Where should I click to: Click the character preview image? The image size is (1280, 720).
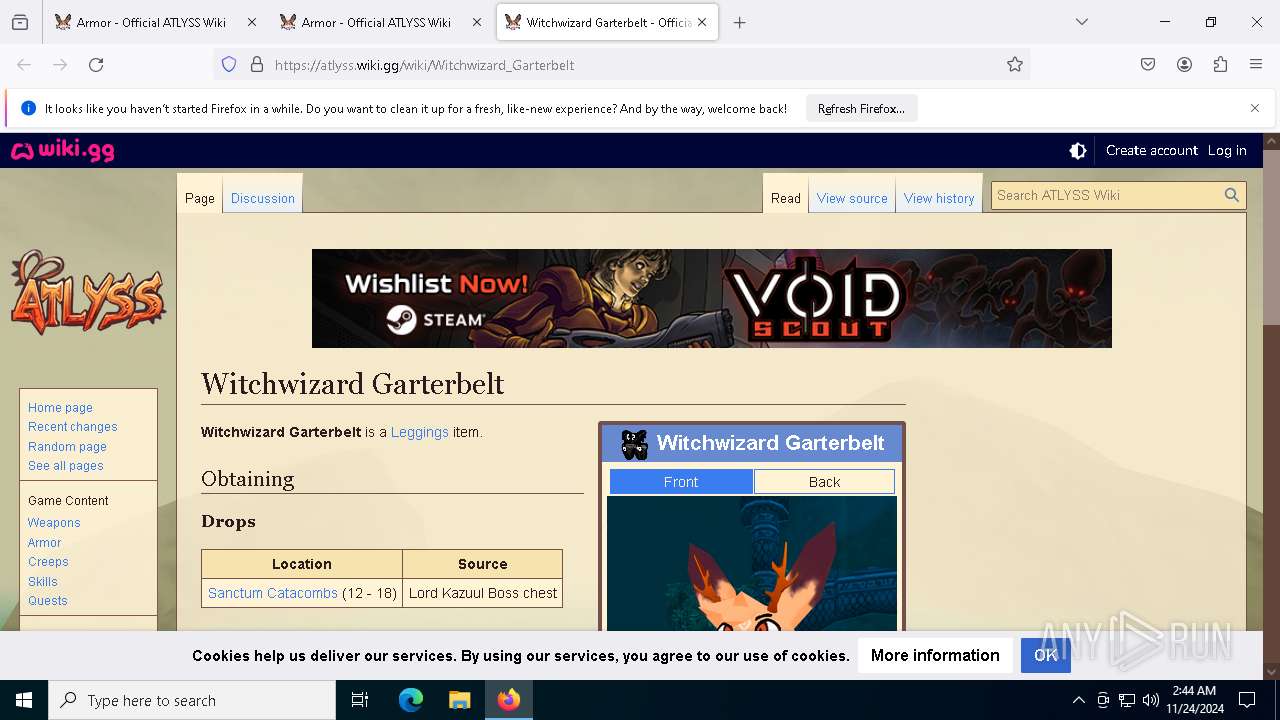click(x=752, y=563)
